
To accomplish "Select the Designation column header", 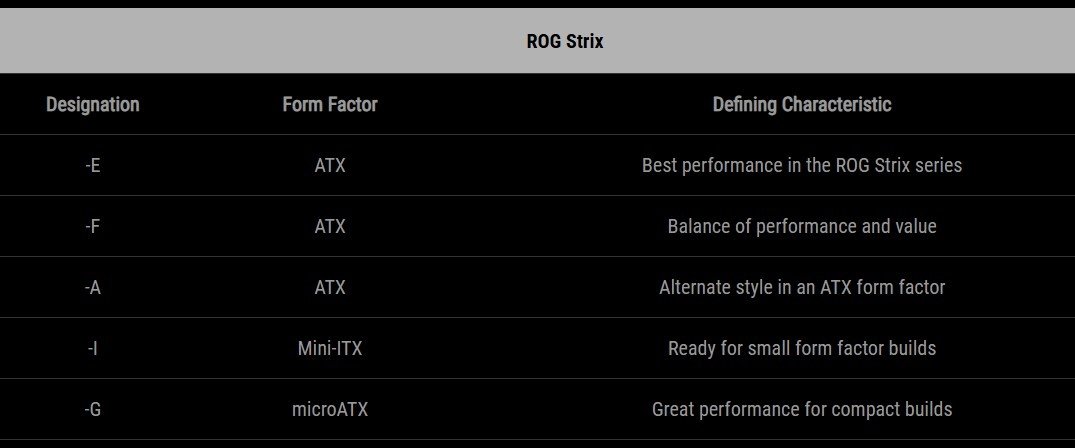I will tap(93, 104).
